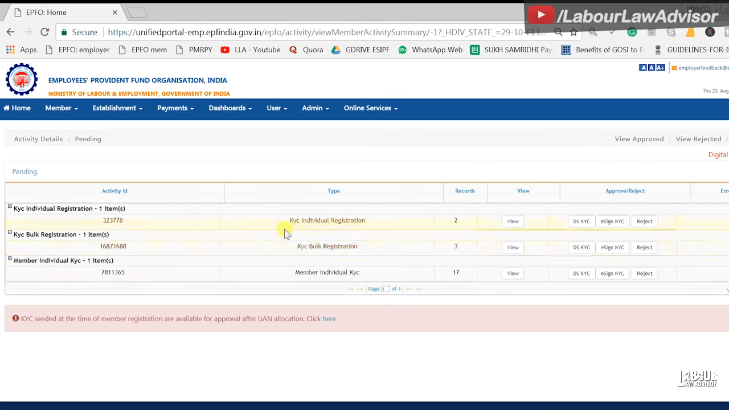Click 'View Rejected' link
This screenshot has width=729, height=410.
pyautogui.click(x=698, y=139)
